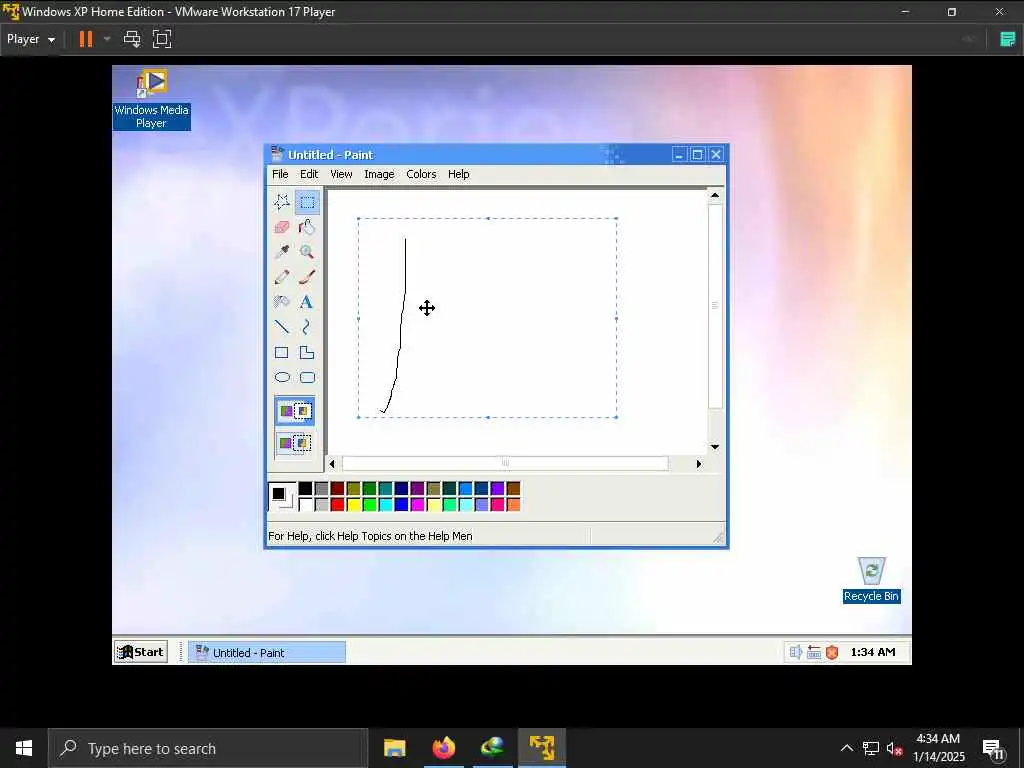Open the View menu
Image resolution: width=1024 pixels, height=768 pixels.
(341, 174)
